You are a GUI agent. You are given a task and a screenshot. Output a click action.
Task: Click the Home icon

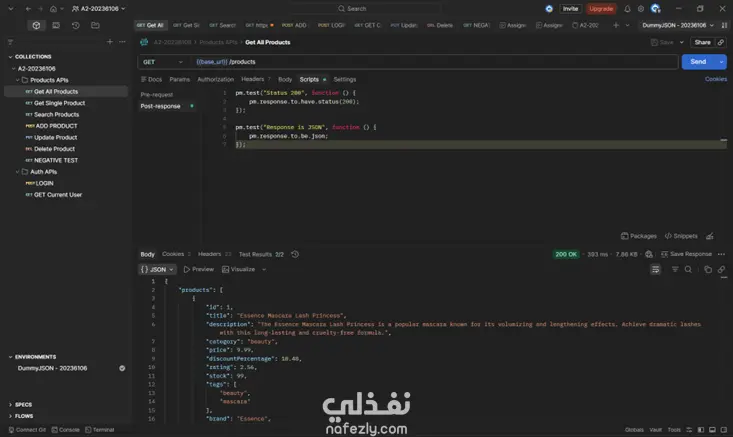pyautogui.click(x=53, y=8)
